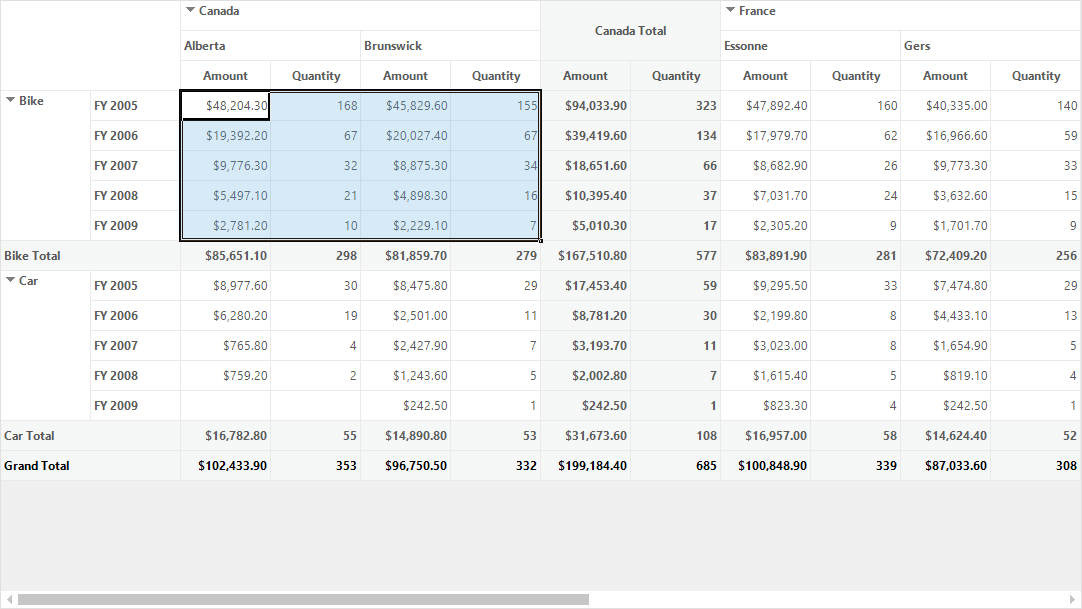Click the Bike Total row header
Viewport: 1082px width, 609px height.
pos(90,255)
